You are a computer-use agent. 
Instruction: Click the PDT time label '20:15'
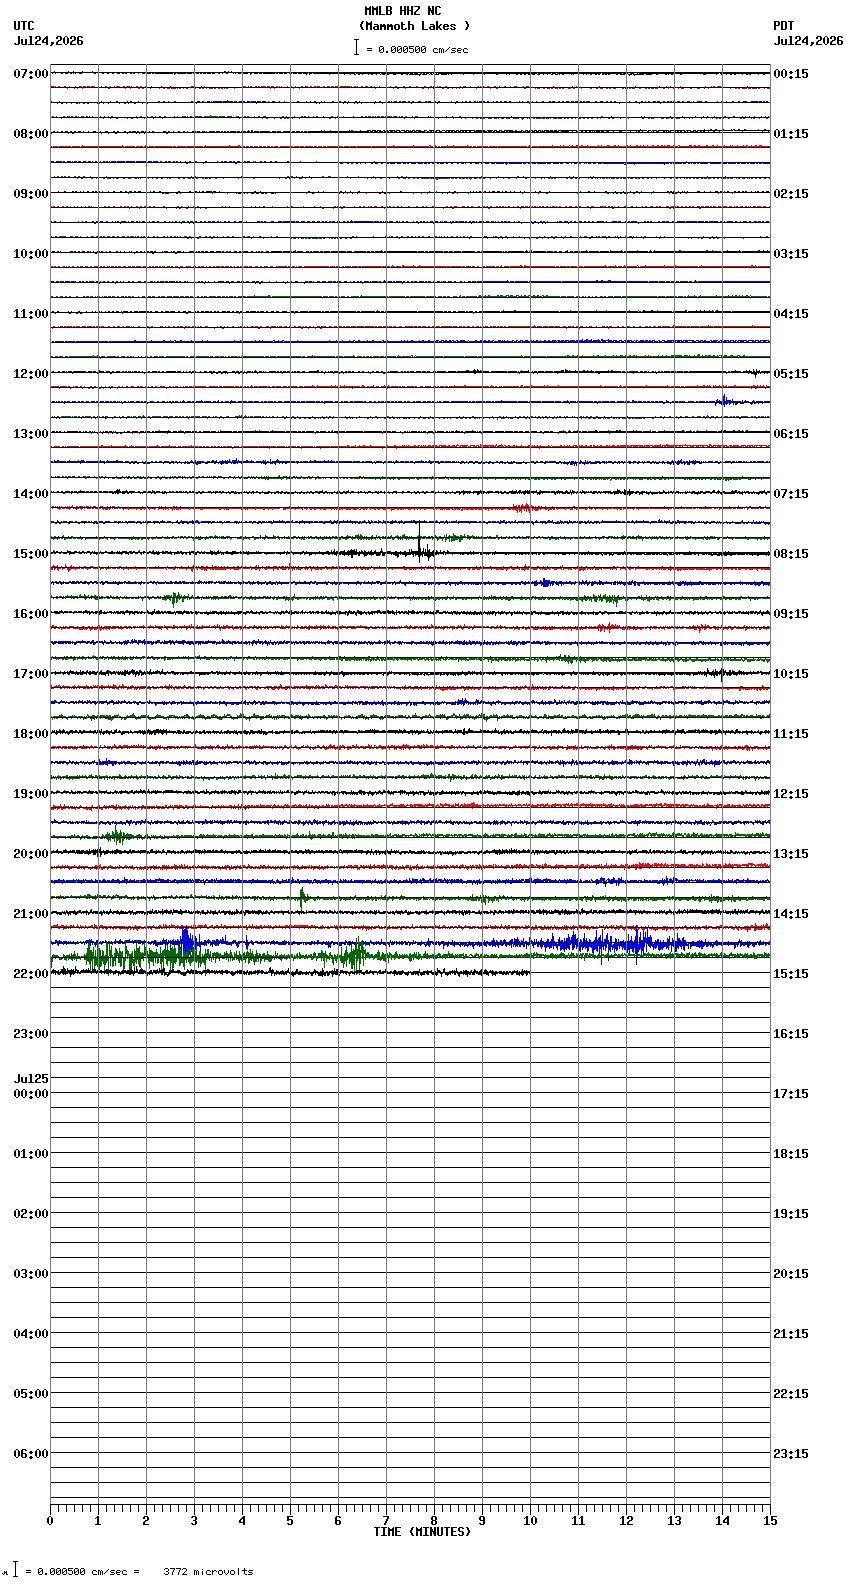791,1274
